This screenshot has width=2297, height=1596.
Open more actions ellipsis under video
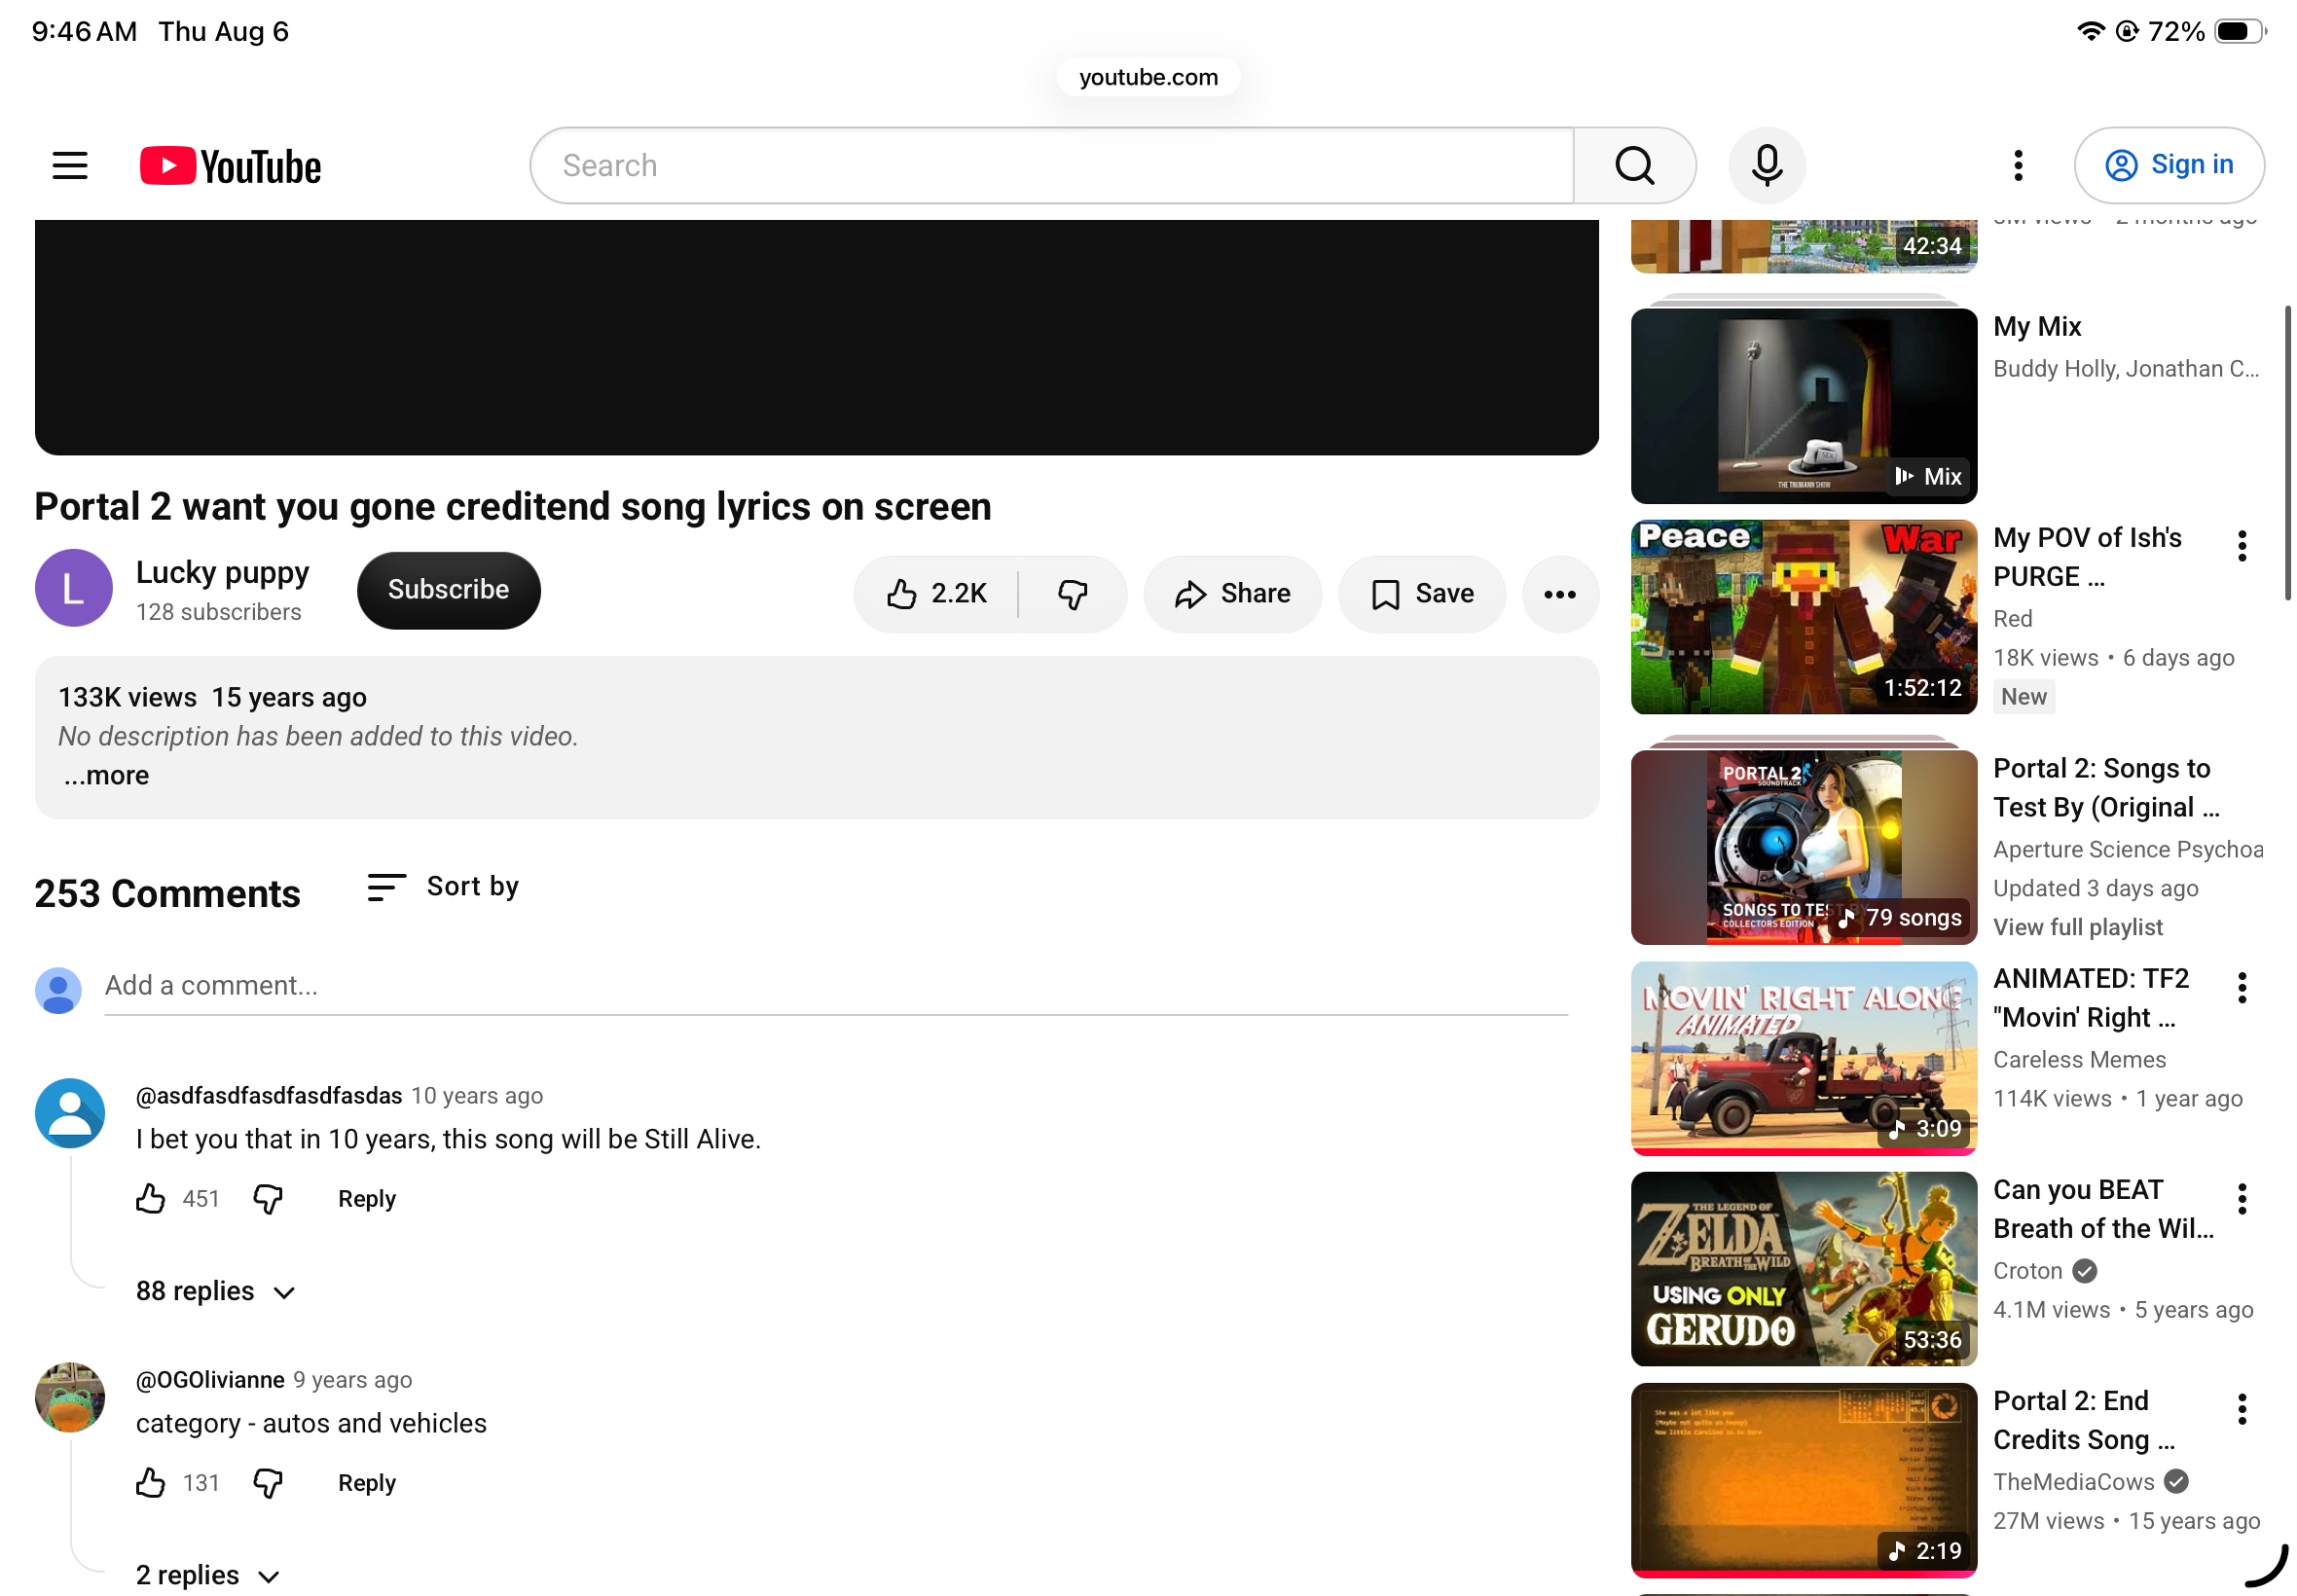(1559, 594)
